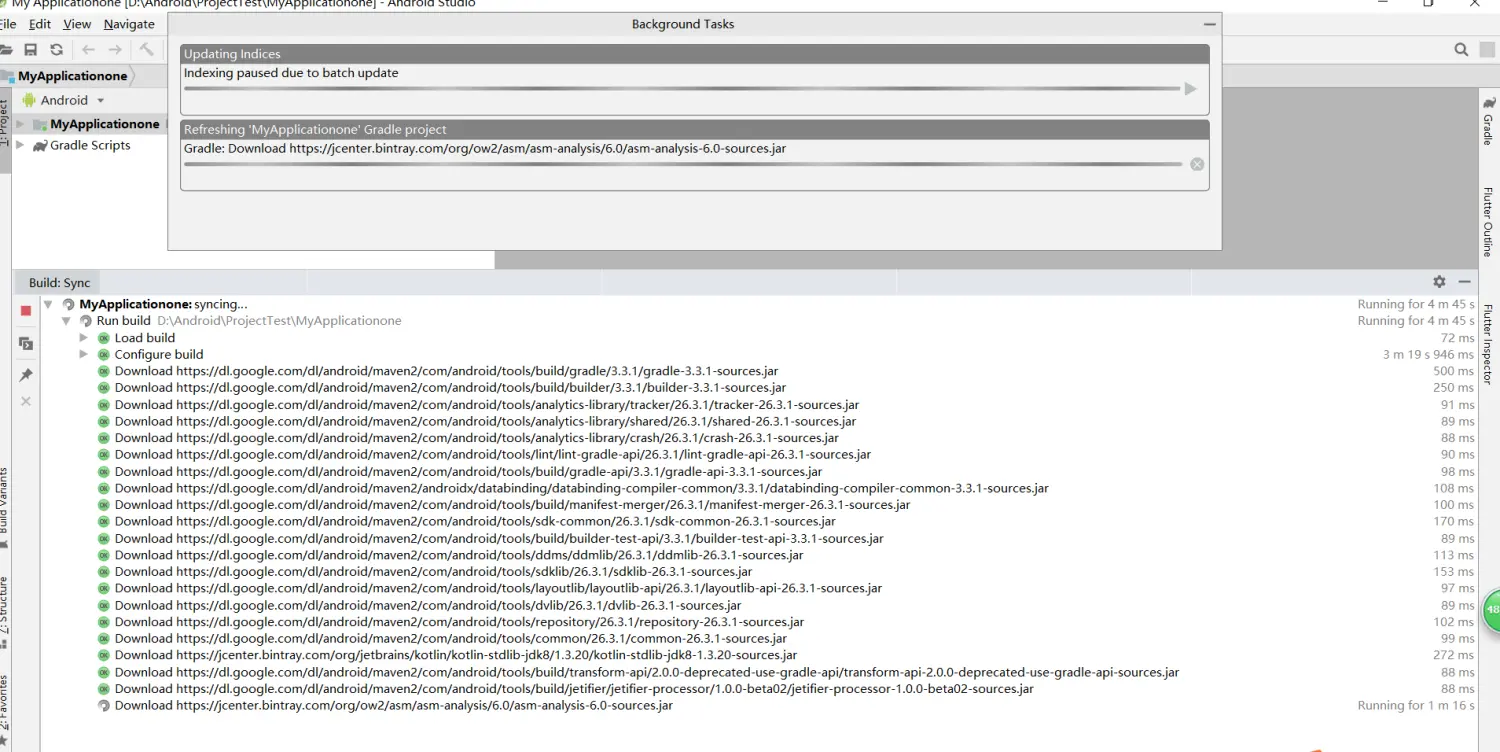Click the Forward navigation arrow
The height and width of the screenshot is (752, 1500).
115,50
